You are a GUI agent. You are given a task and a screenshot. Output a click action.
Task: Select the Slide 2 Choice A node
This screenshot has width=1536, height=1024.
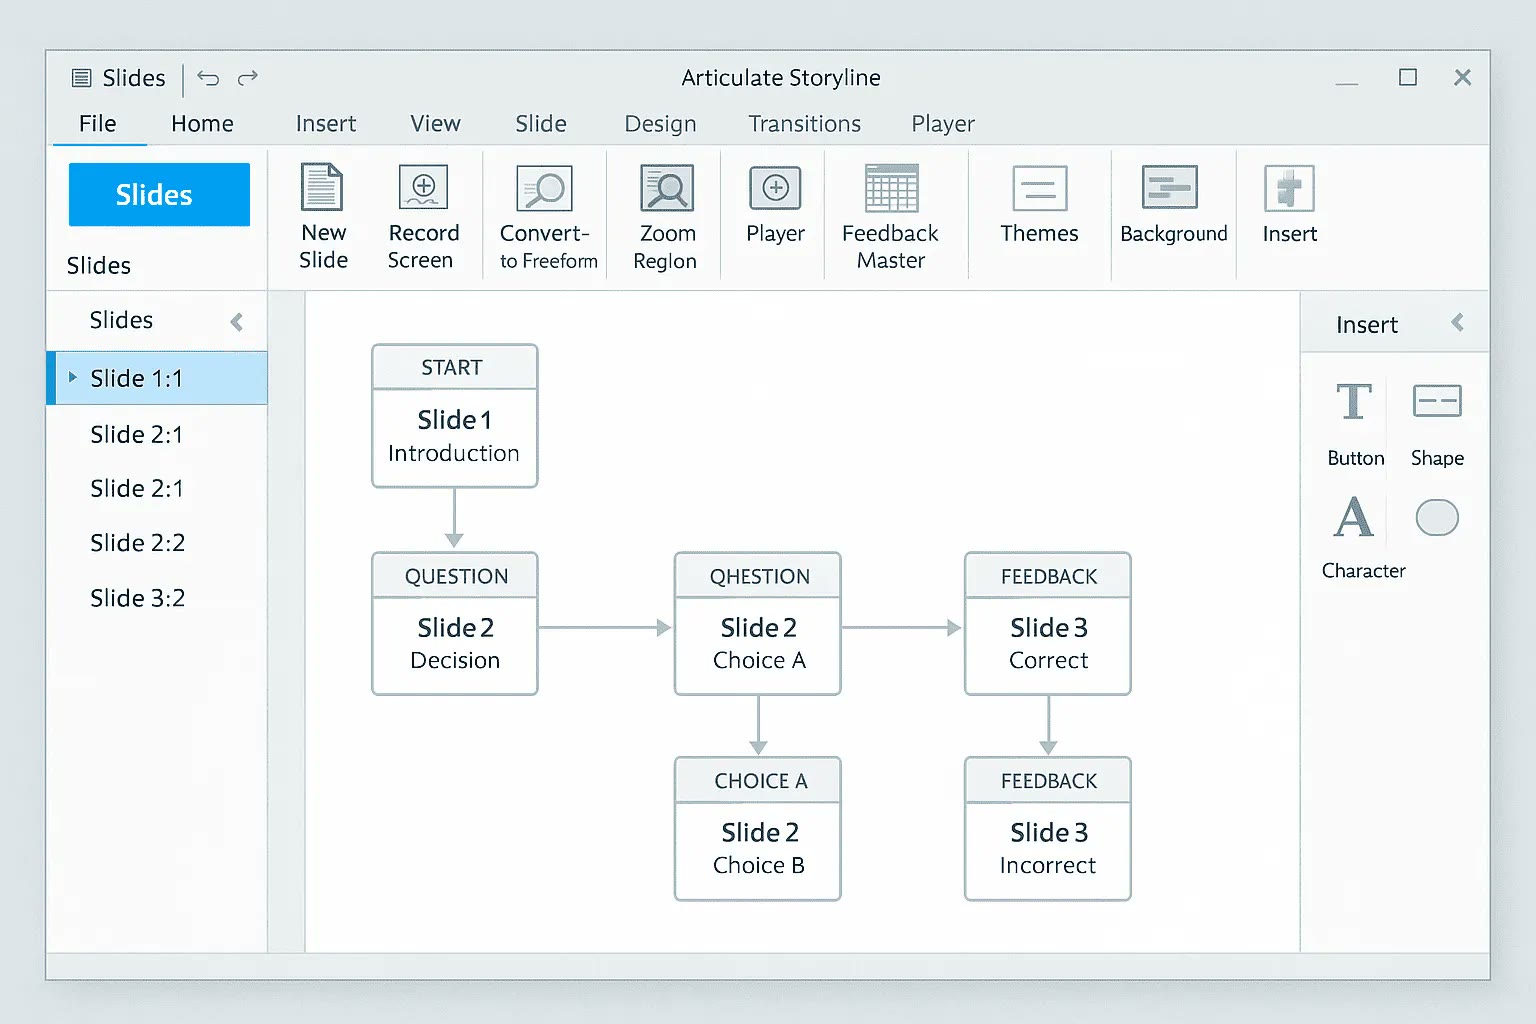758,624
